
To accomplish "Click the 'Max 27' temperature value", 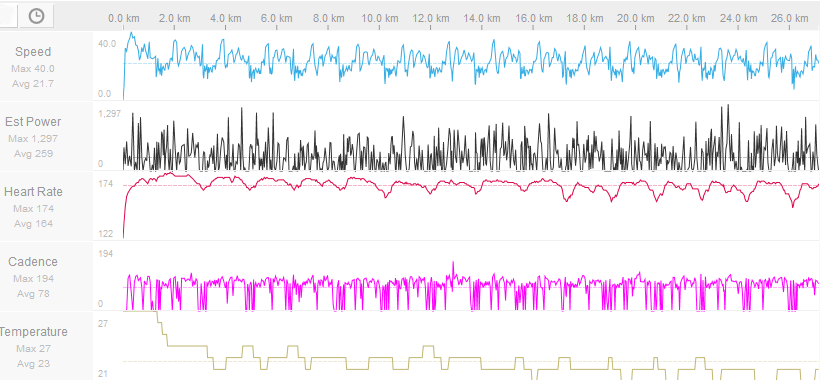I will point(33,349).
